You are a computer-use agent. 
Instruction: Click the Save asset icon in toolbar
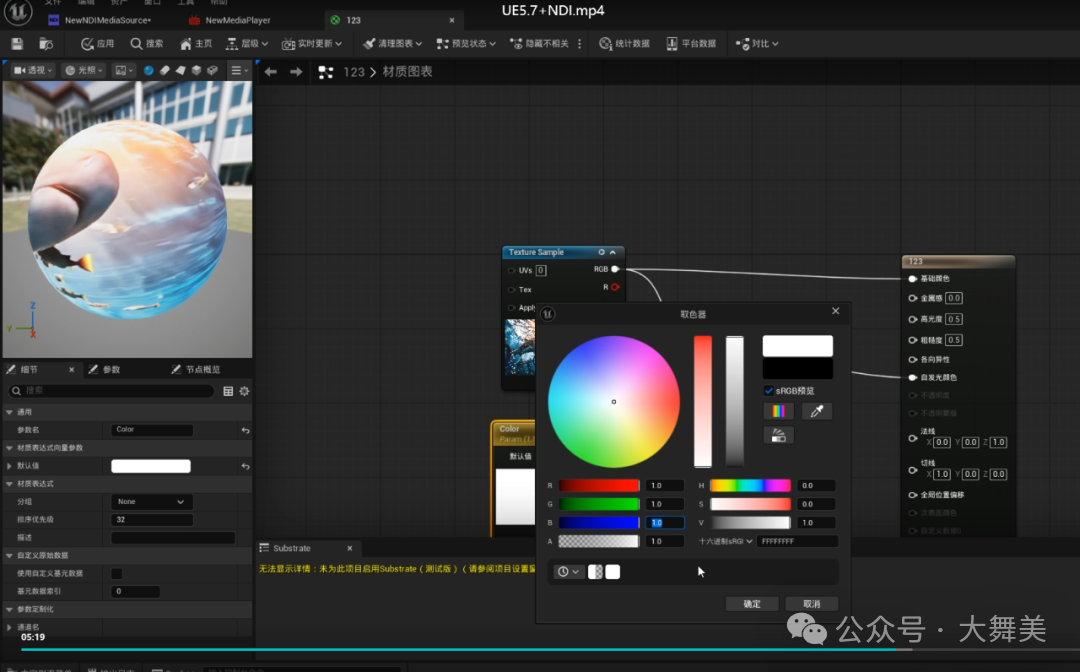tap(17, 44)
